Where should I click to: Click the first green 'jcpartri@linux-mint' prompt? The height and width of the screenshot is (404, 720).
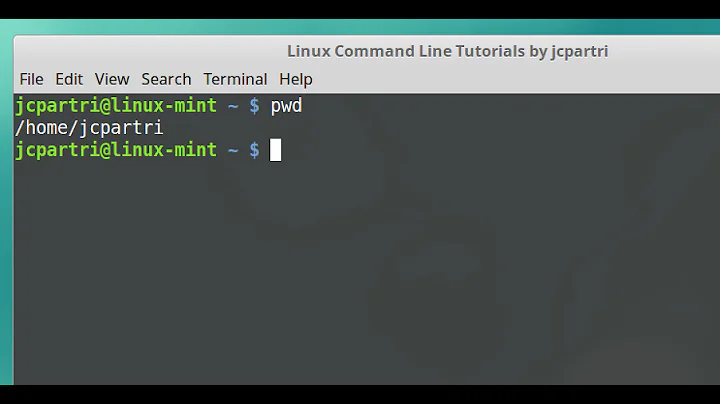(116, 106)
